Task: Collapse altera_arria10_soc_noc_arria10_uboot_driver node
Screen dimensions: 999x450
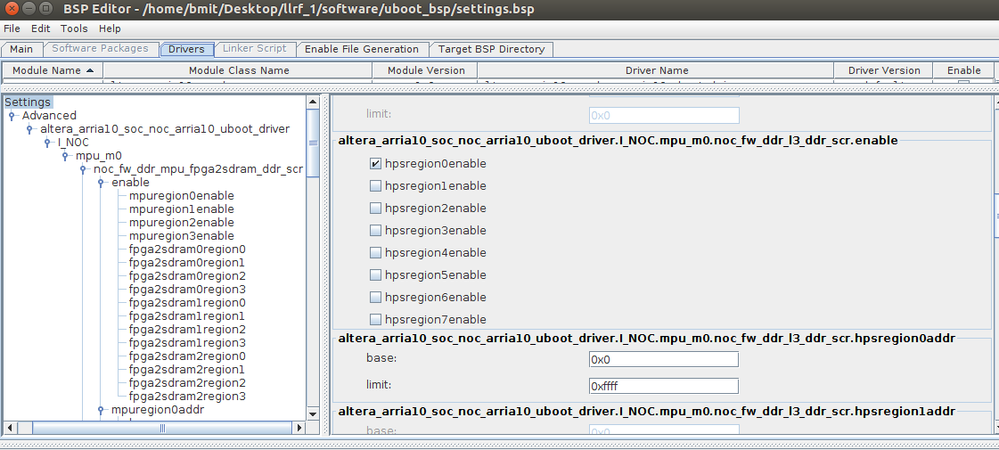Action: coord(29,129)
